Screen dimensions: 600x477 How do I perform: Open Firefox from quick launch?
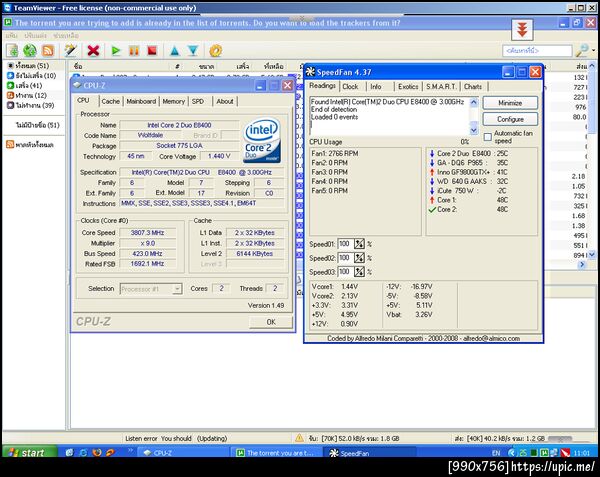point(96,453)
